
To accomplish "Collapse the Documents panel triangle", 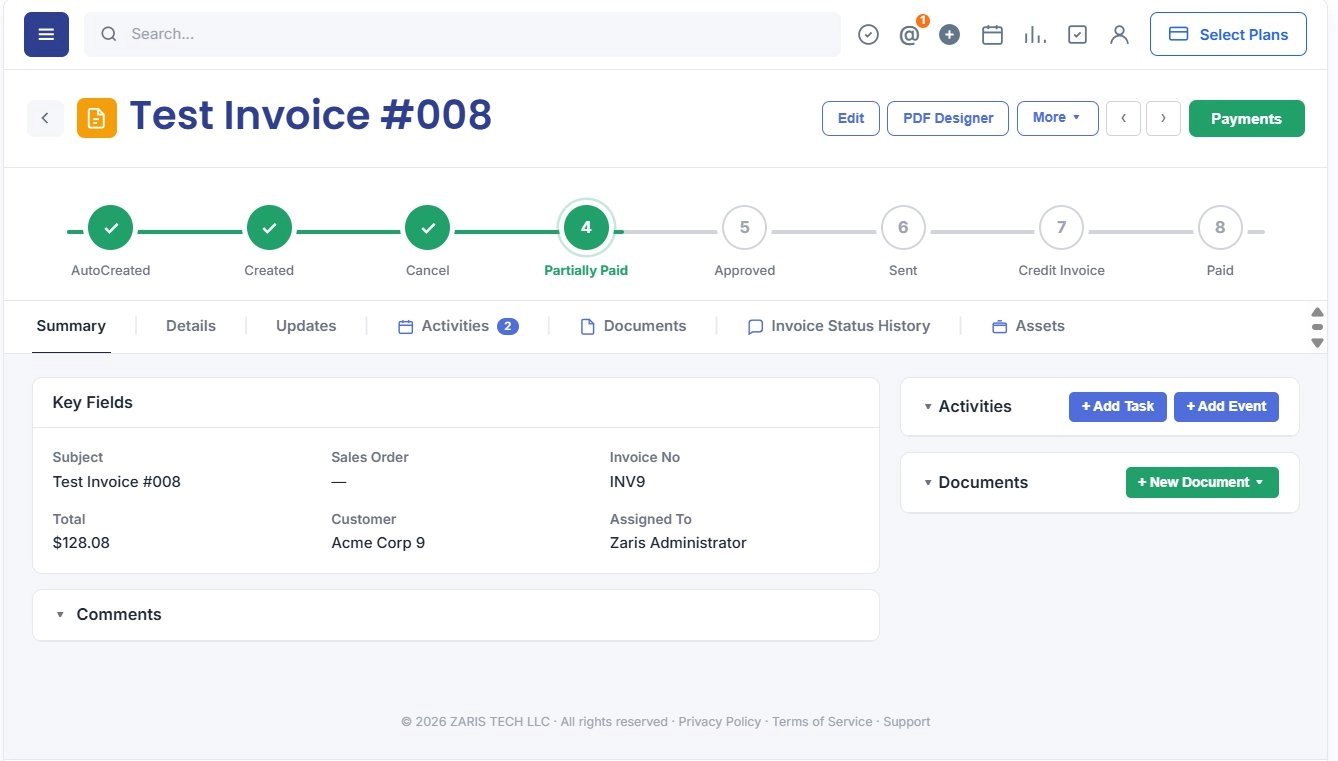I will 928,483.
